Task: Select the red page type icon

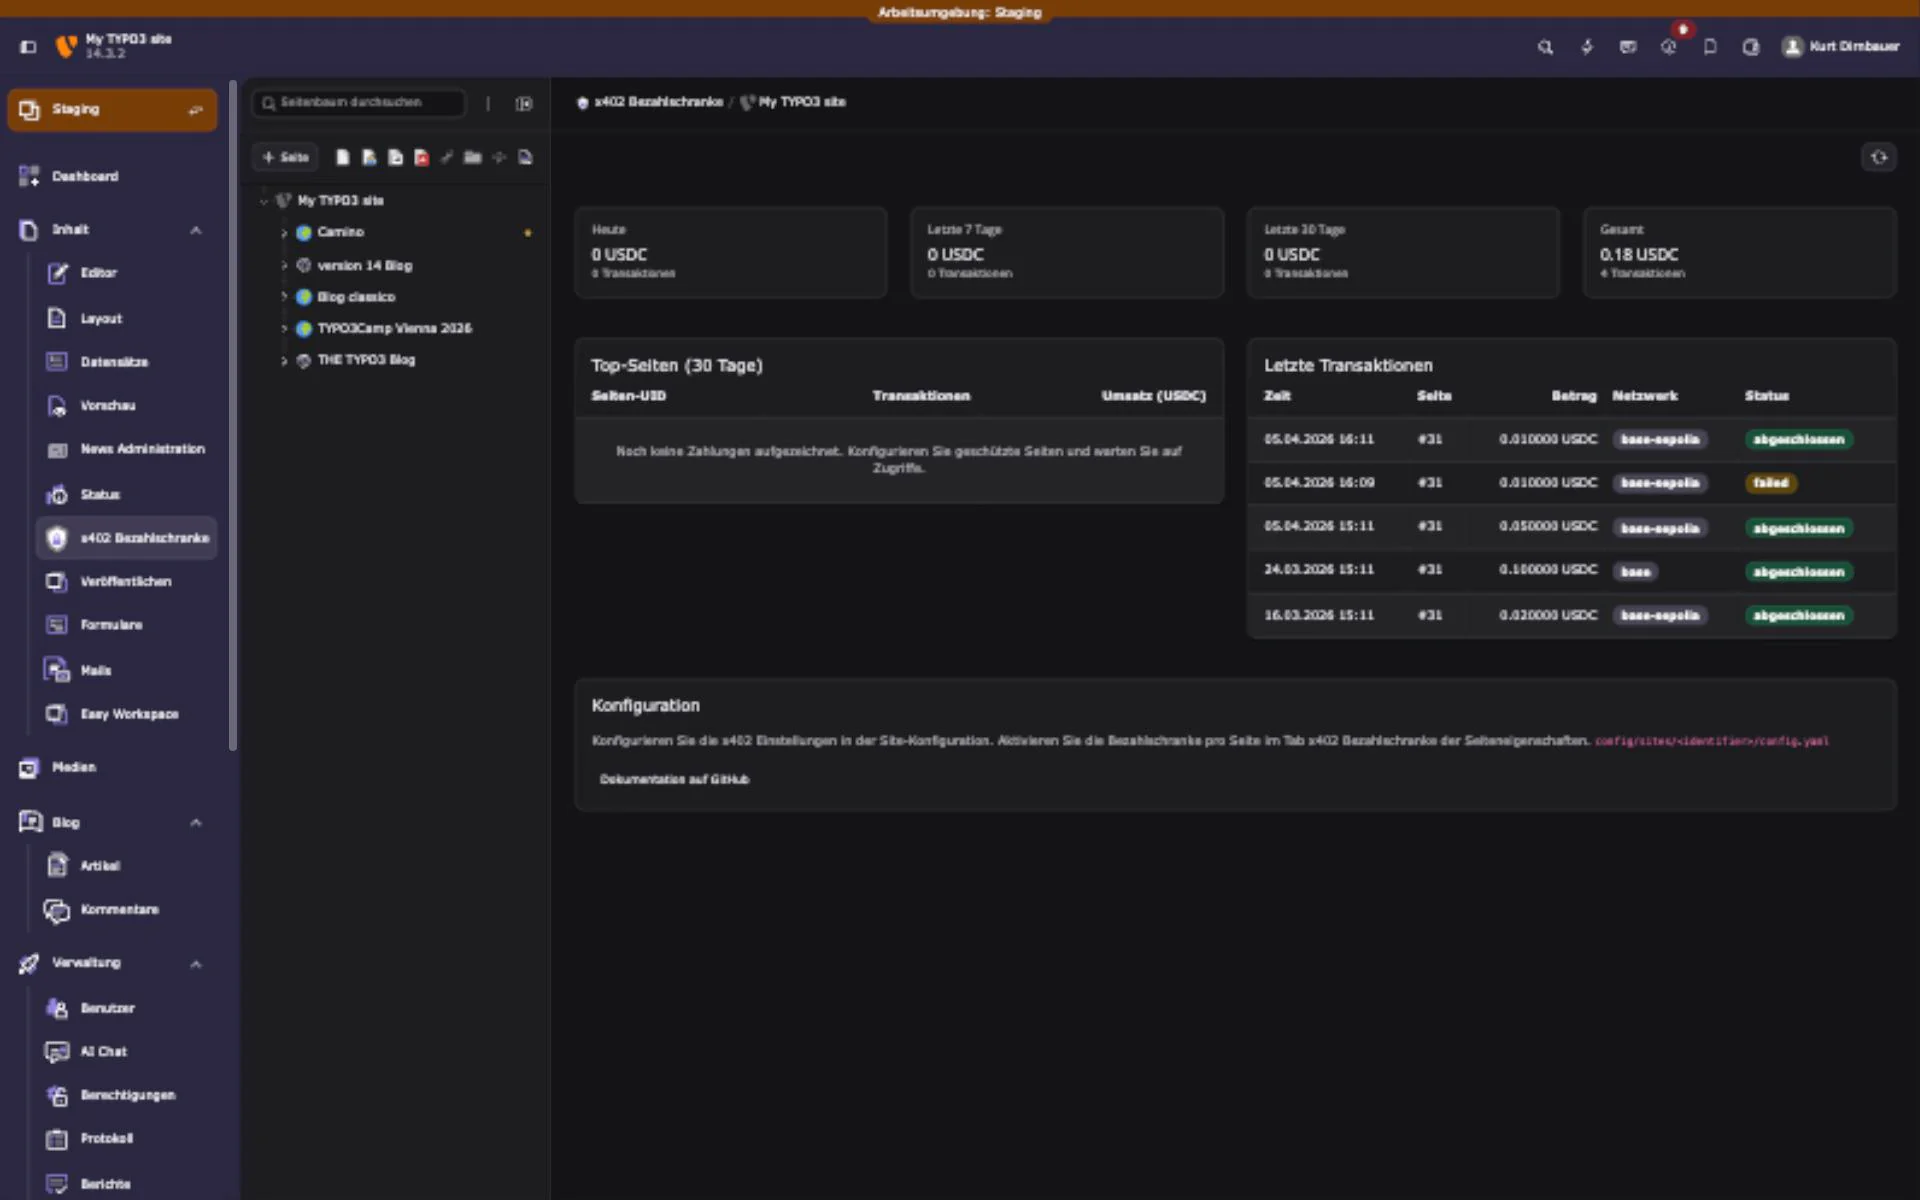Action: pyautogui.click(x=421, y=158)
